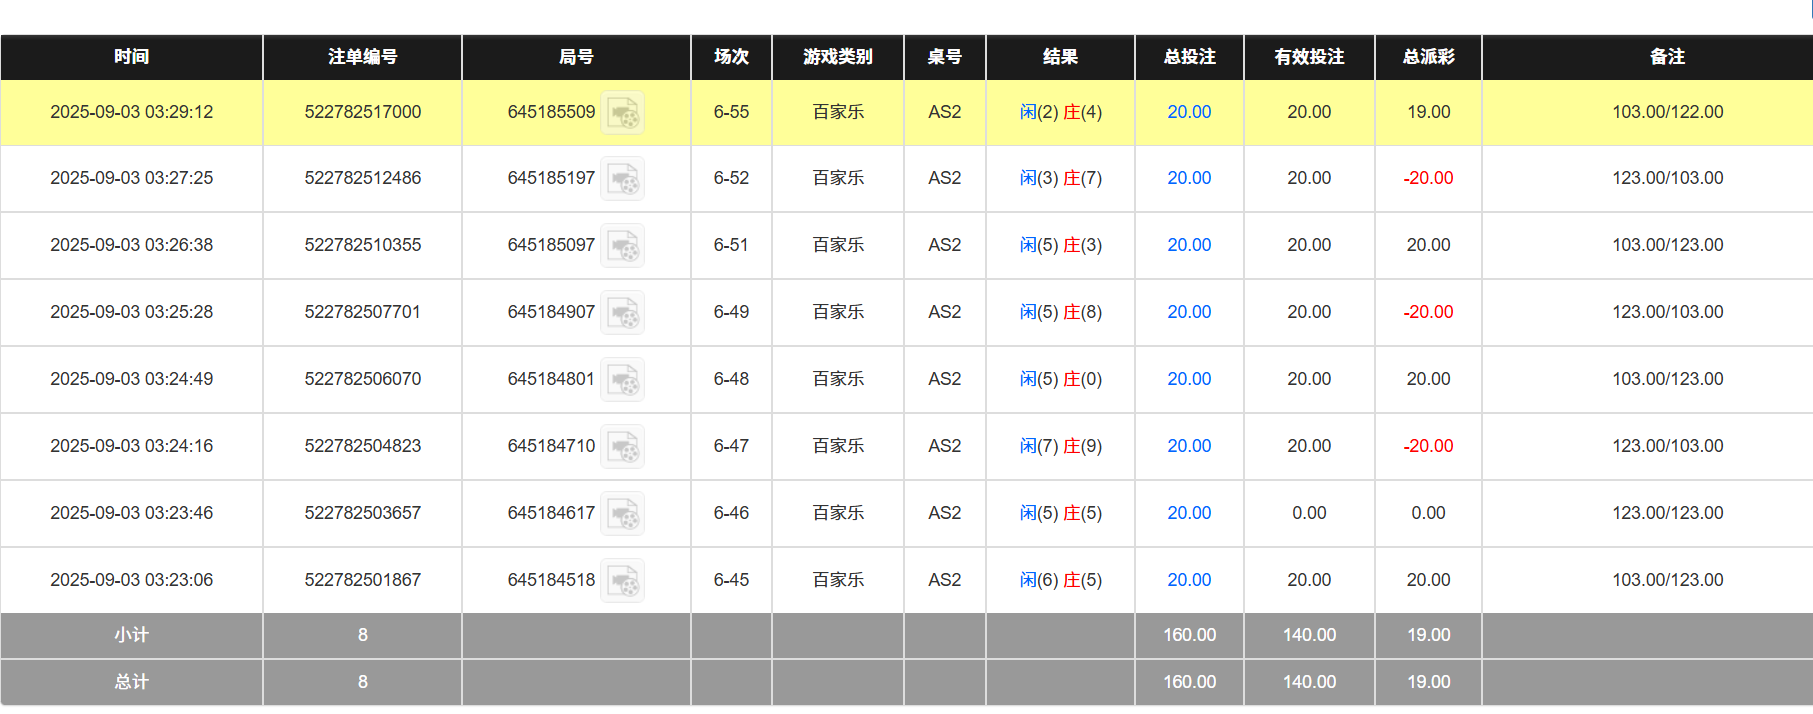This screenshot has width=1813, height=714.
Task: Click the replay icon beside round 645184801
Action: click(623, 380)
